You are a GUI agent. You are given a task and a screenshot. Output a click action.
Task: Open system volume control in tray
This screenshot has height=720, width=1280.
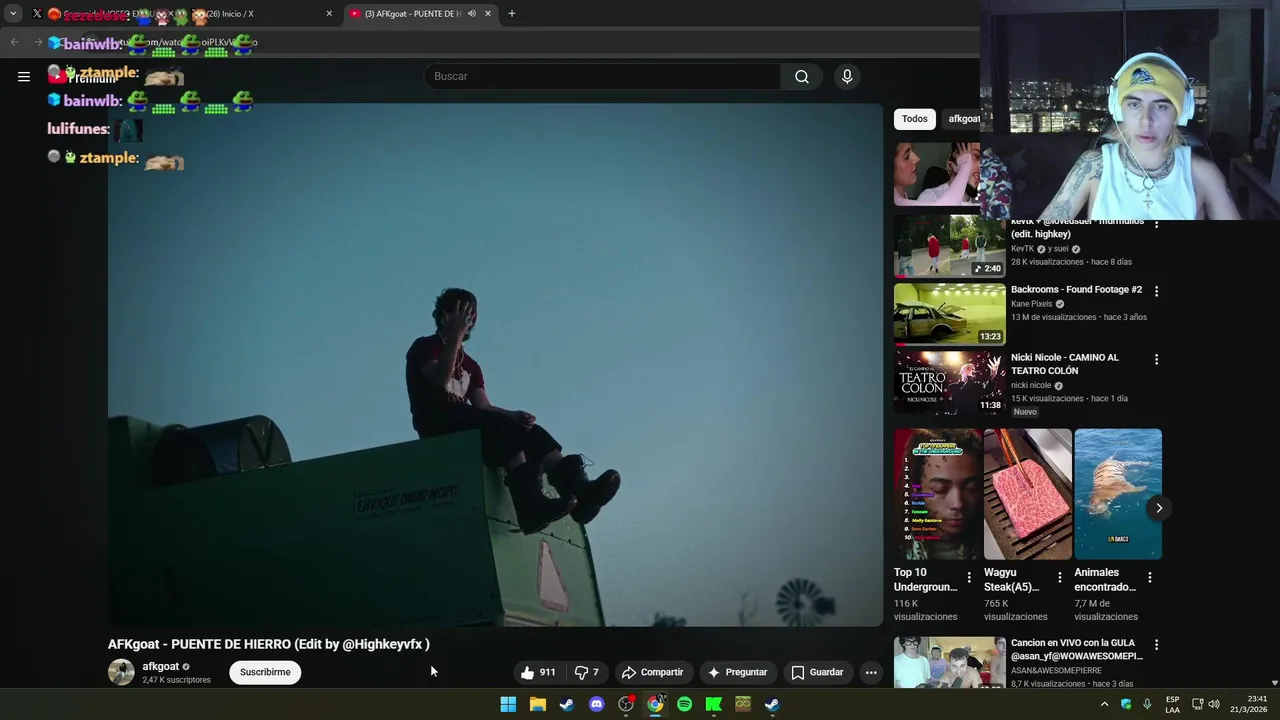[1214, 704]
